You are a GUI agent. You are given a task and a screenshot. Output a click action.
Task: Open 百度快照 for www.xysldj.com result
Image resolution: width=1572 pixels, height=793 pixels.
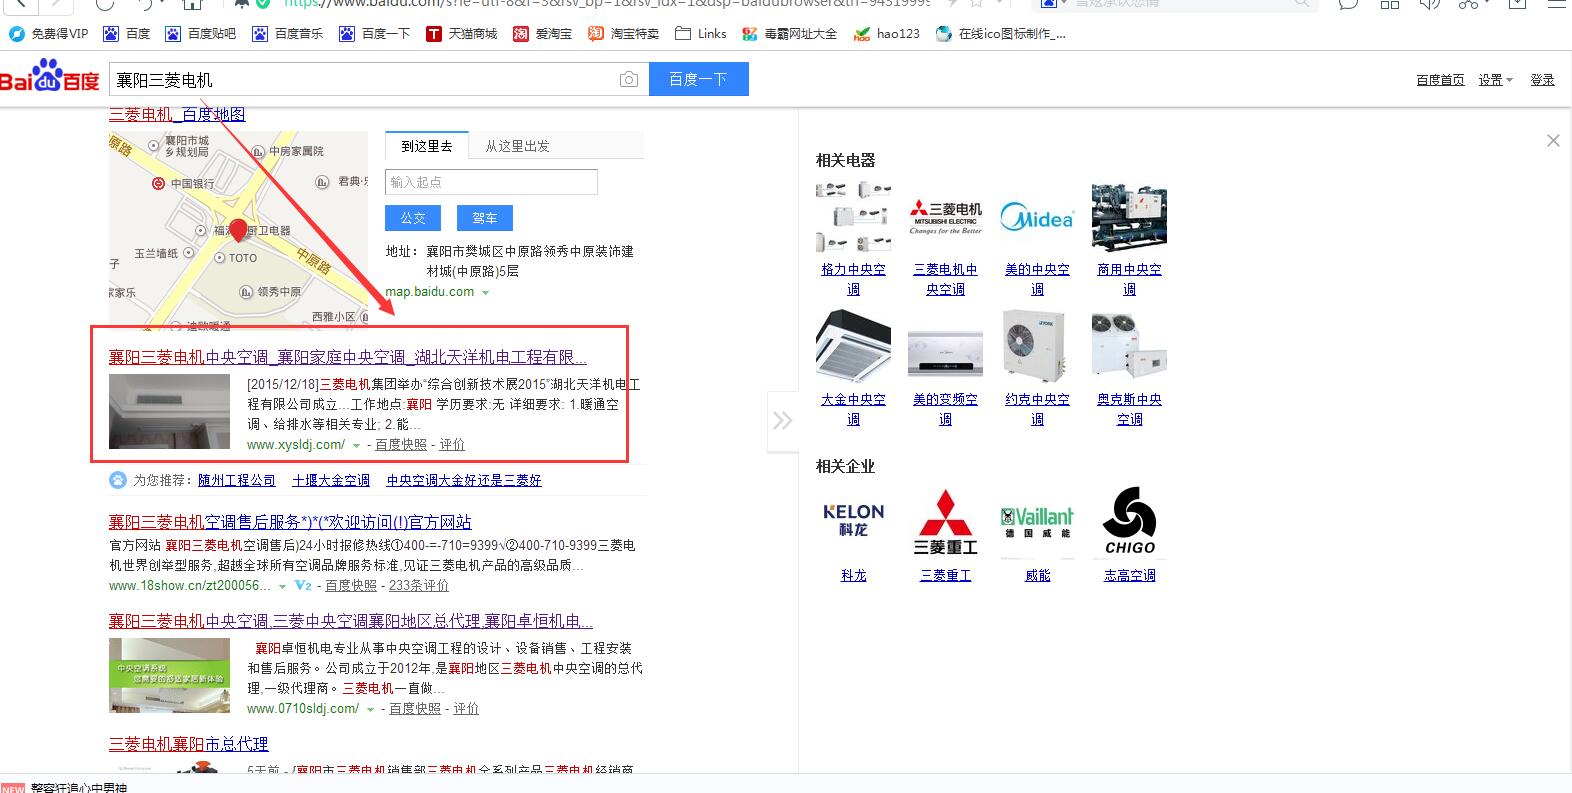click(x=401, y=445)
